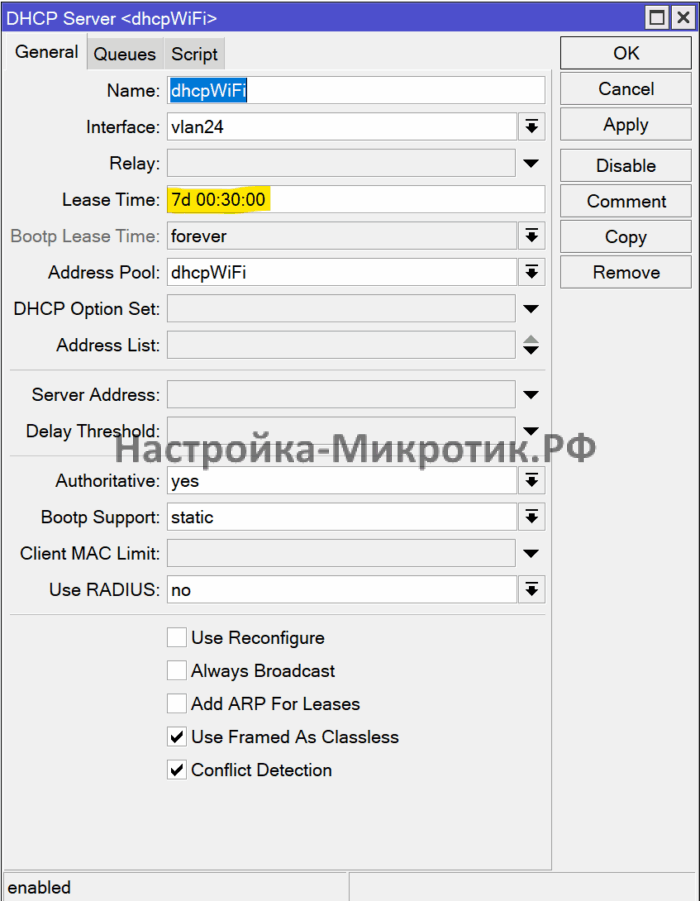The width and height of the screenshot is (700, 901).
Task: Click the Use RADIUS no value
Action: pyautogui.click(x=342, y=590)
